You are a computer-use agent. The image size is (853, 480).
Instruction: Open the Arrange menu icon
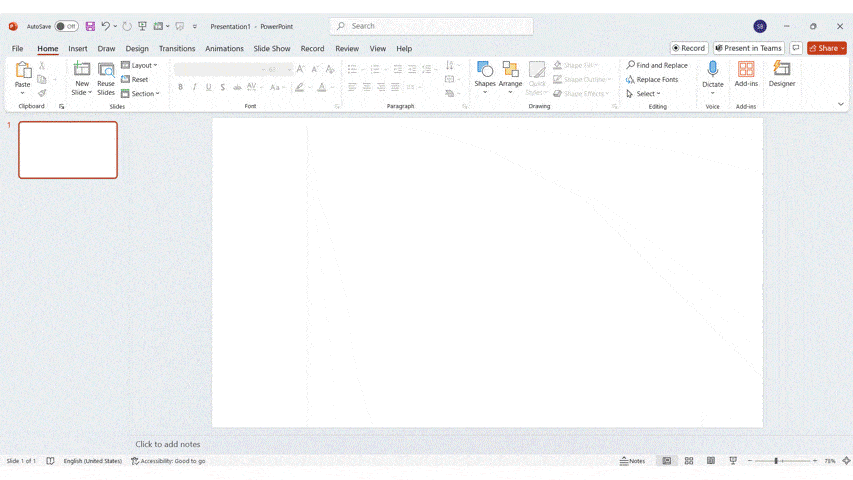click(x=510, y=69)
